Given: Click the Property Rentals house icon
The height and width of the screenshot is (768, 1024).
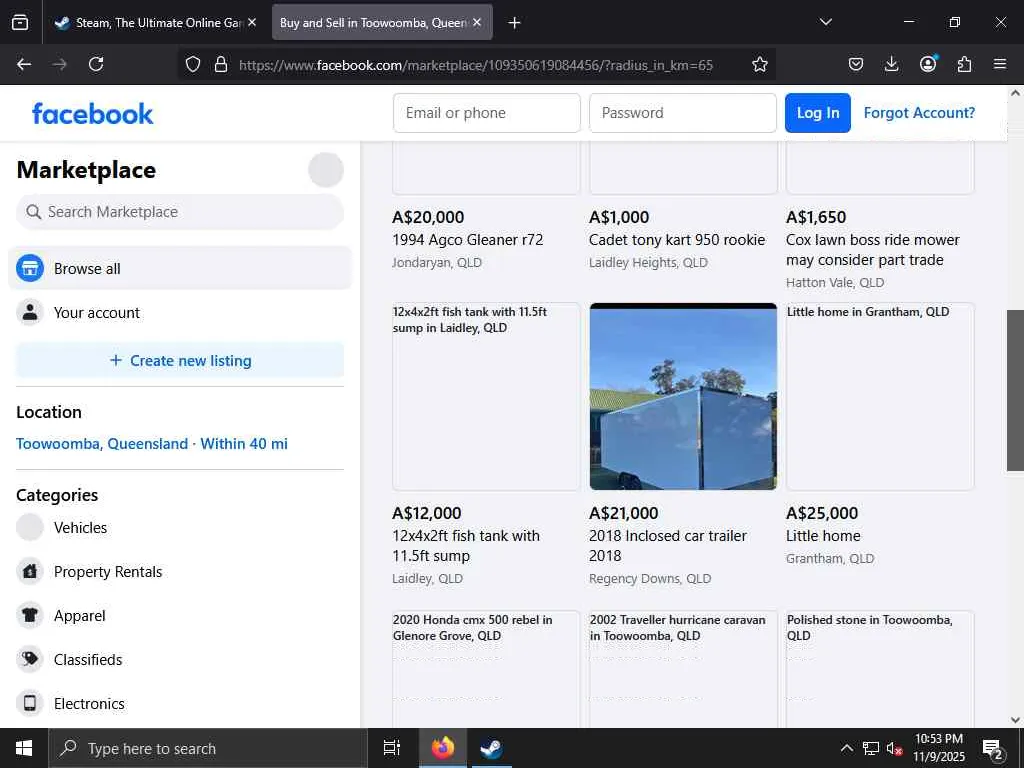Looking at the screenshot, I should coord(29,571).
